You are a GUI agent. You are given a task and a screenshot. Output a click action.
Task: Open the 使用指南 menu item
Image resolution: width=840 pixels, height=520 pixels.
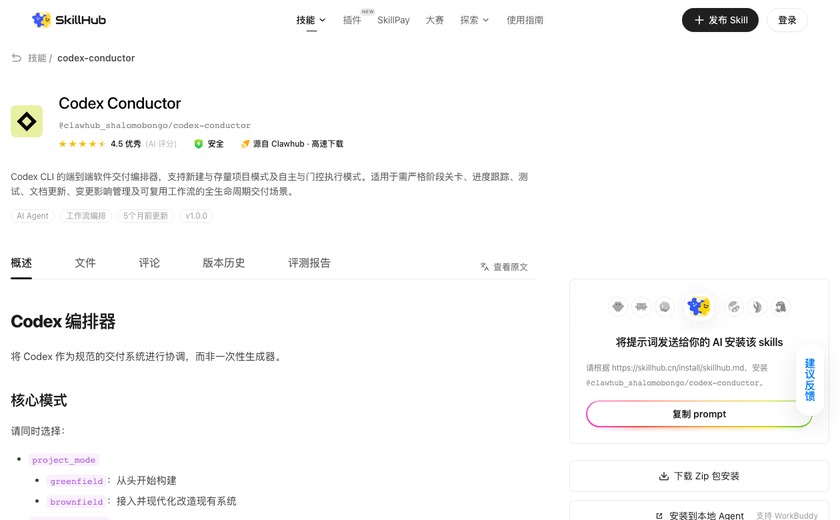point(525,20)
